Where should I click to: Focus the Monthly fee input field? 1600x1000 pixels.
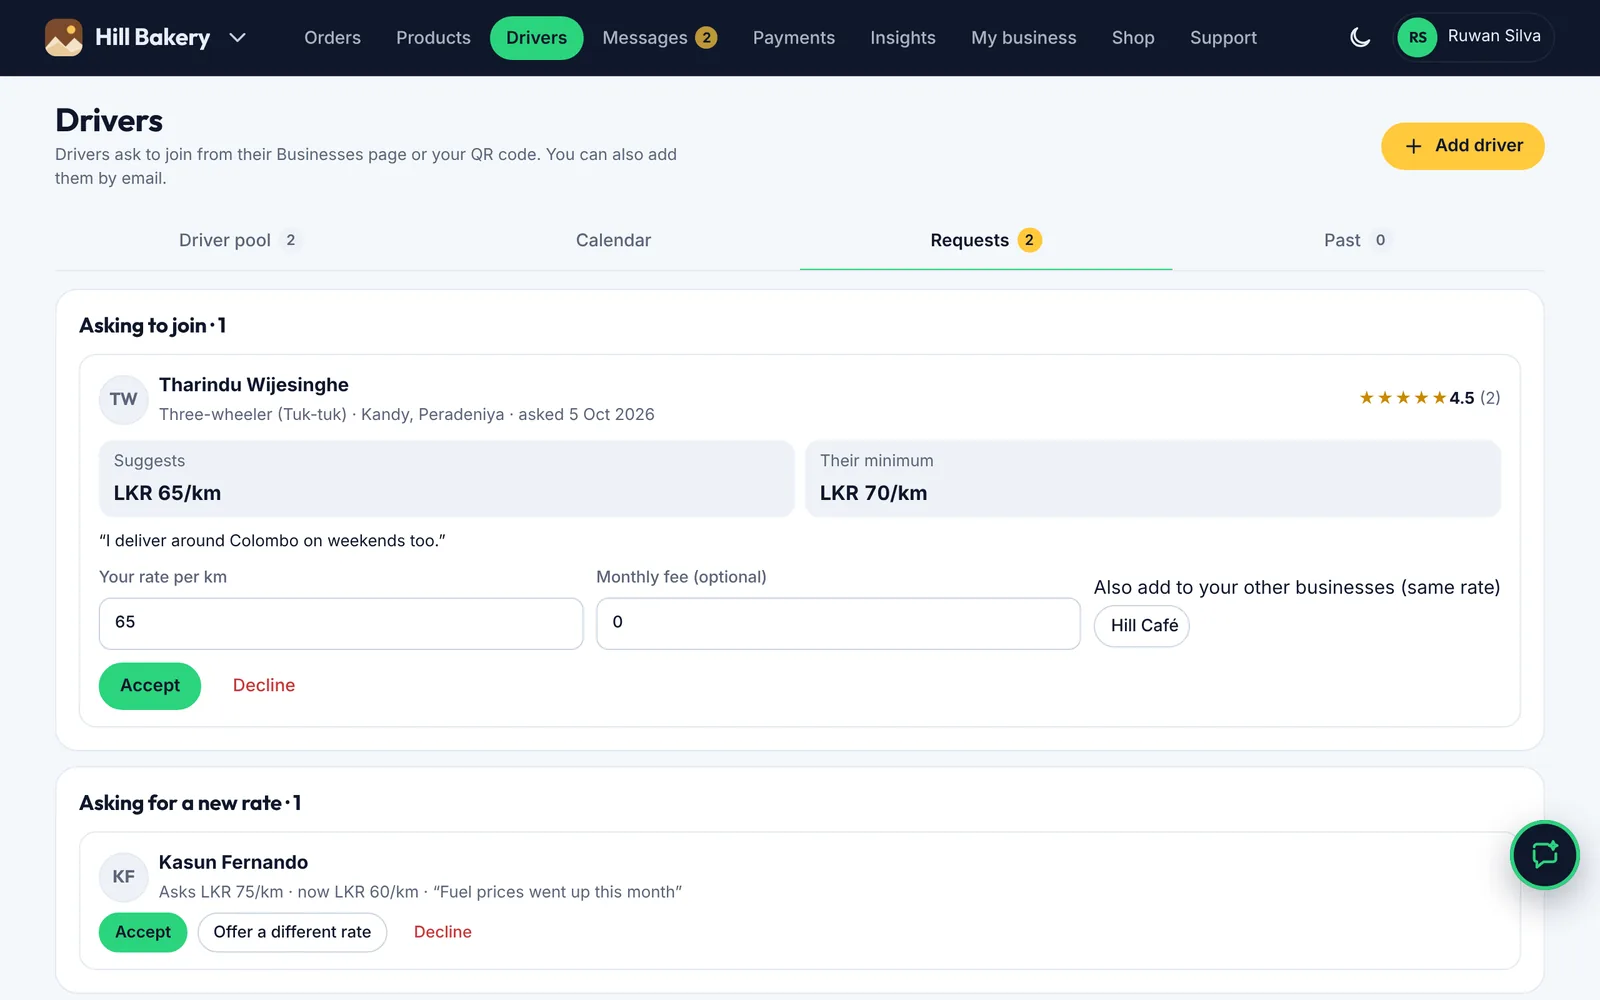838,623
